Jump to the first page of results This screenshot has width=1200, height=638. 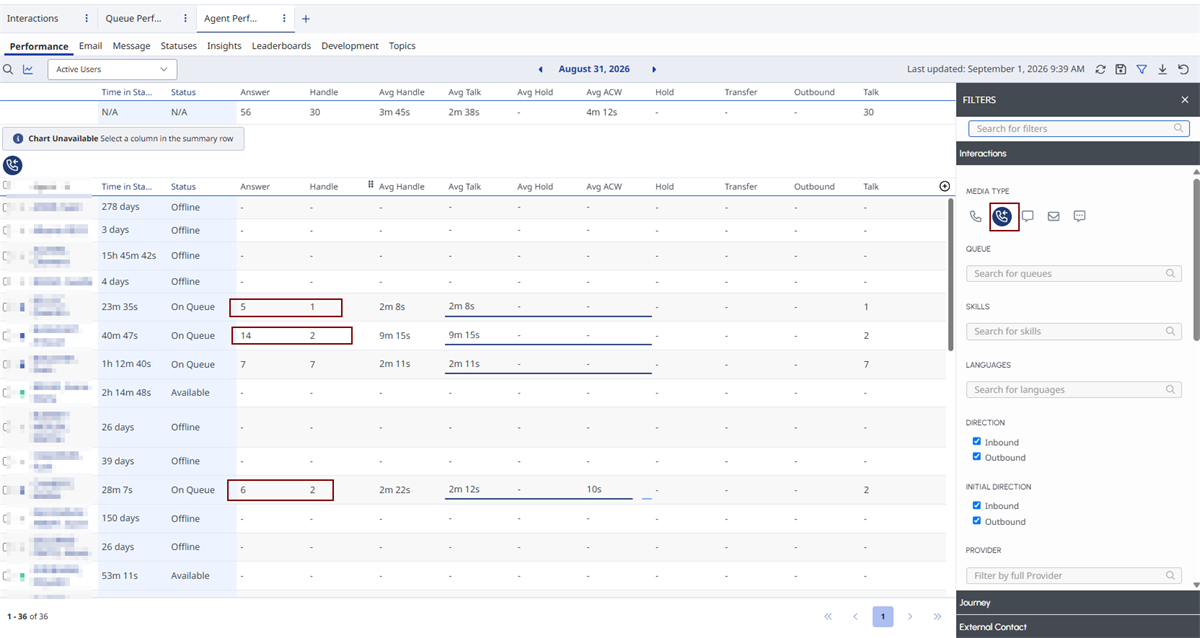pyautogui.click(x=828, y=617)
